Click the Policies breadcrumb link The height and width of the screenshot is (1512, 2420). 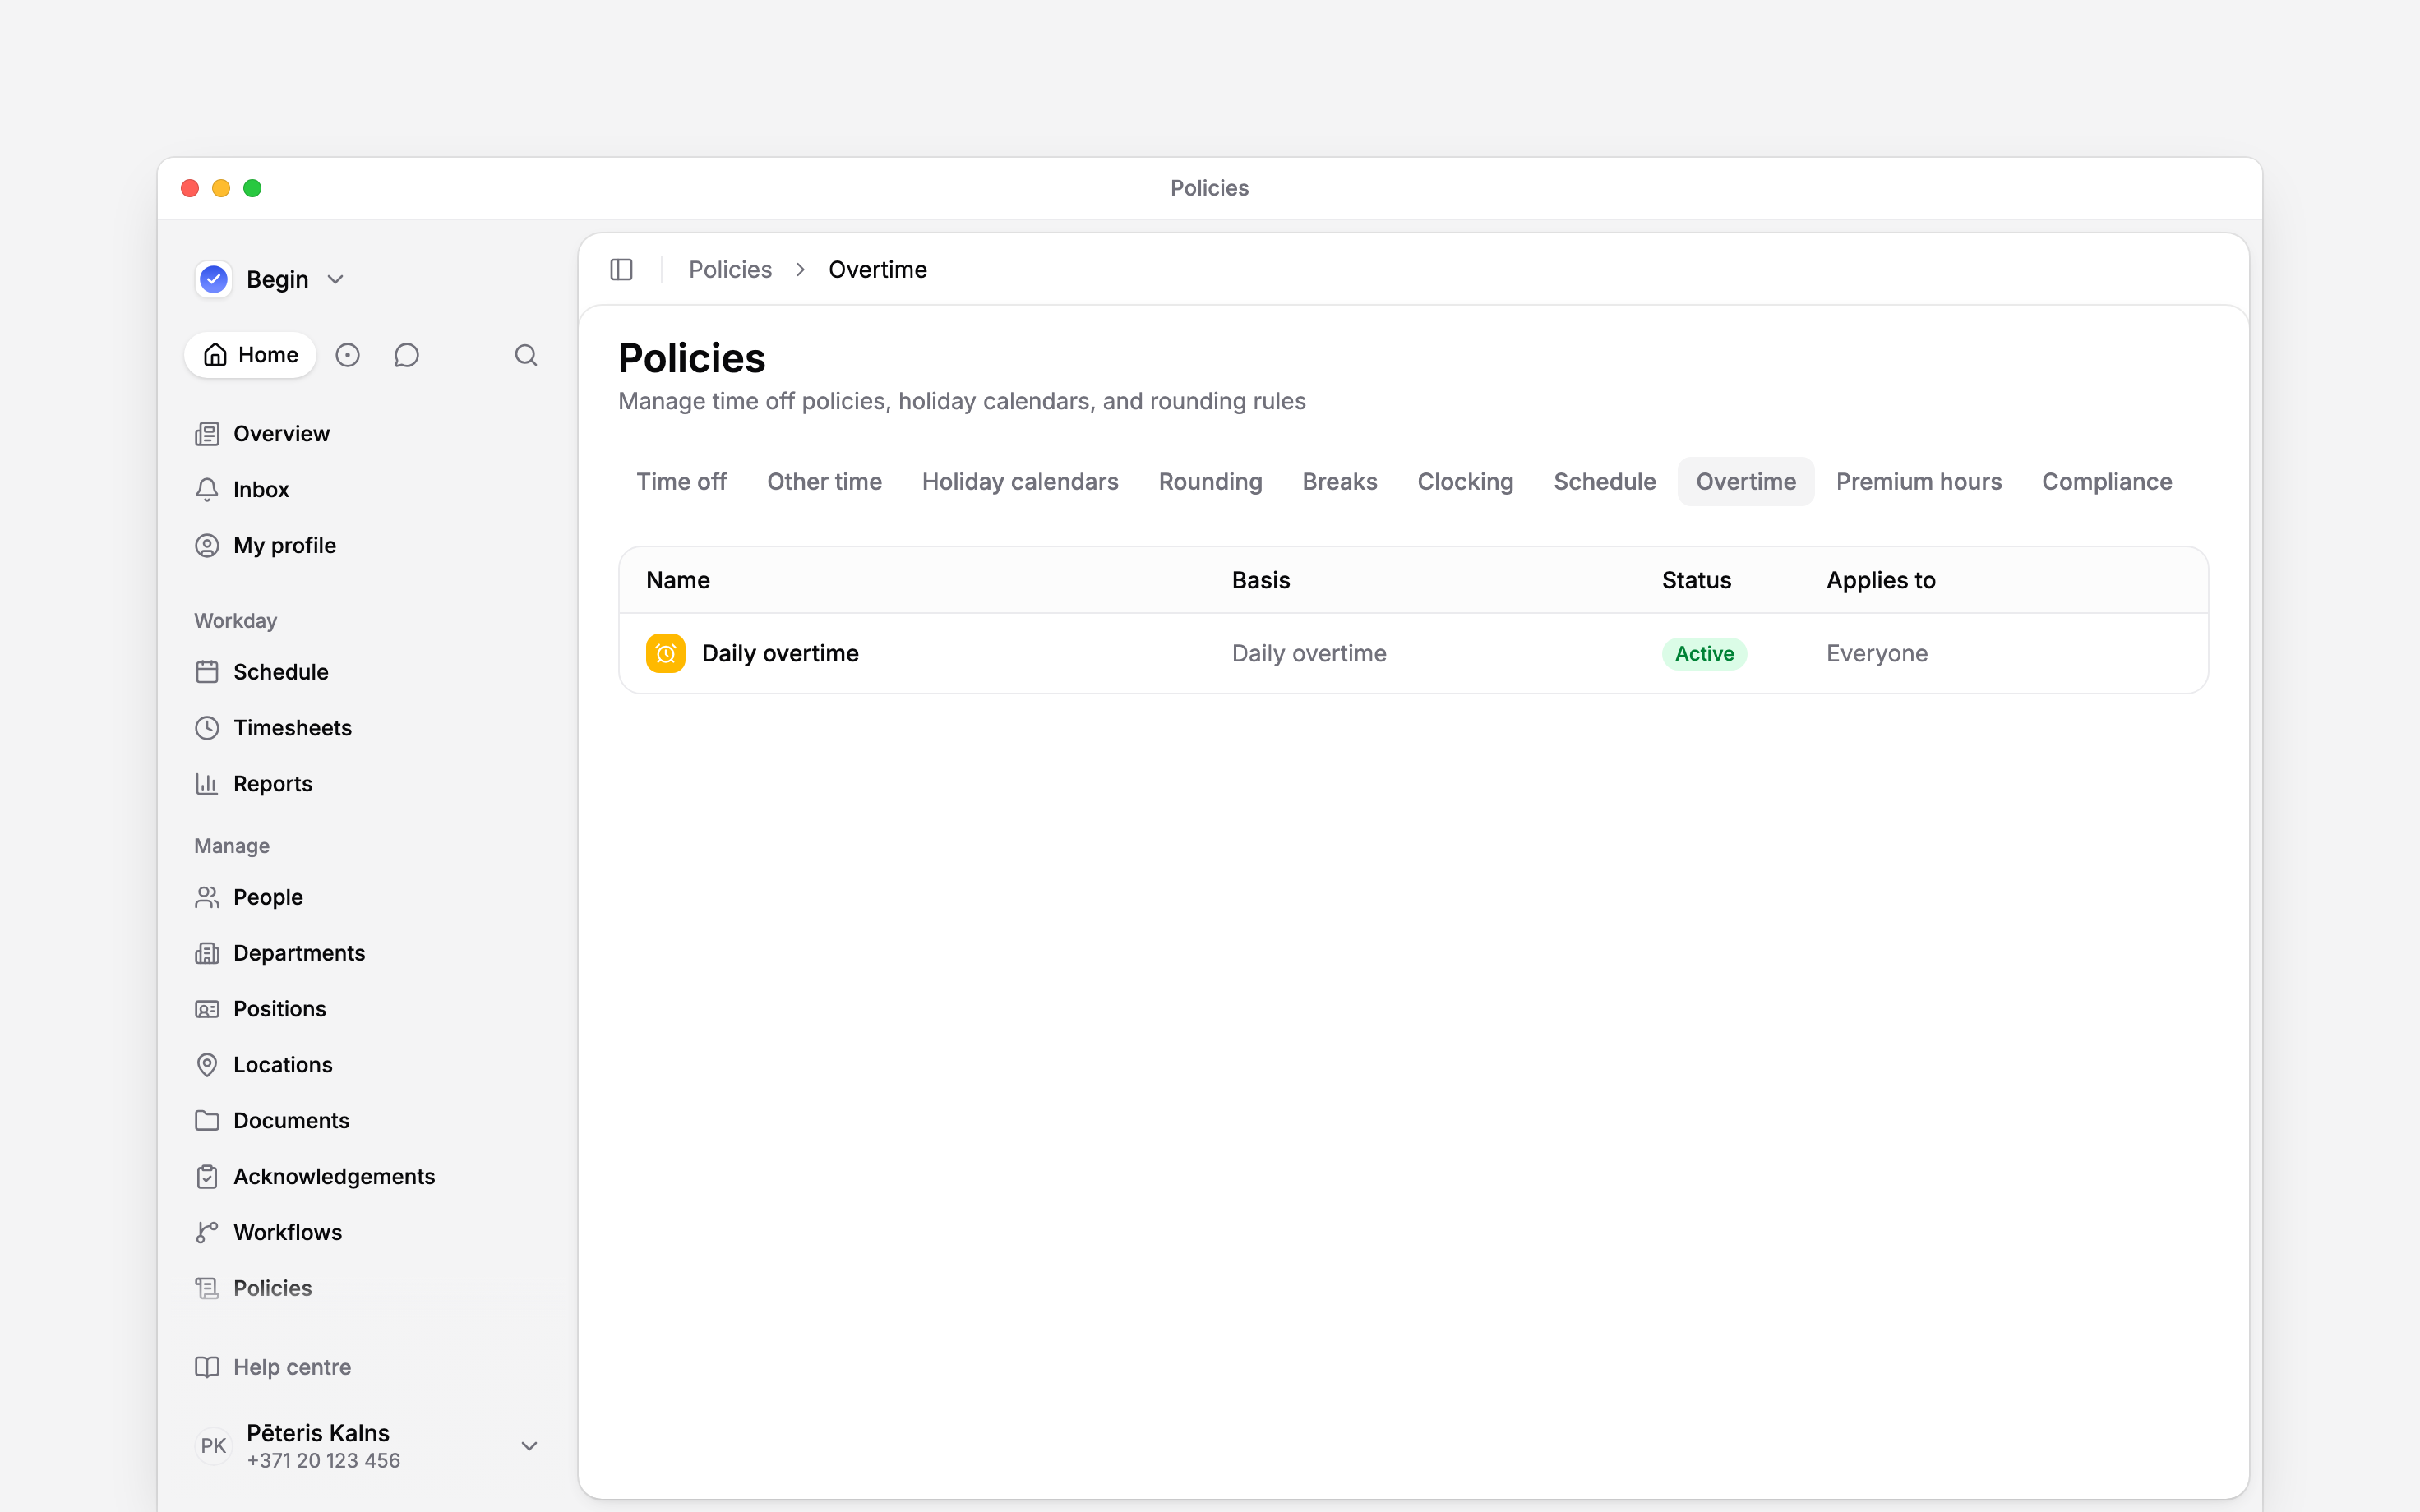(730, 270)
